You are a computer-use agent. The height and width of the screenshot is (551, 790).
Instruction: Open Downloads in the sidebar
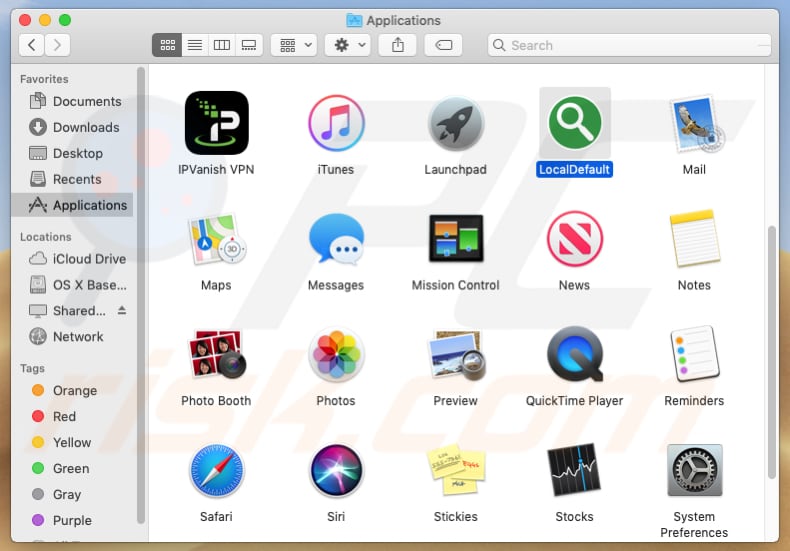(x=73, y=127)
